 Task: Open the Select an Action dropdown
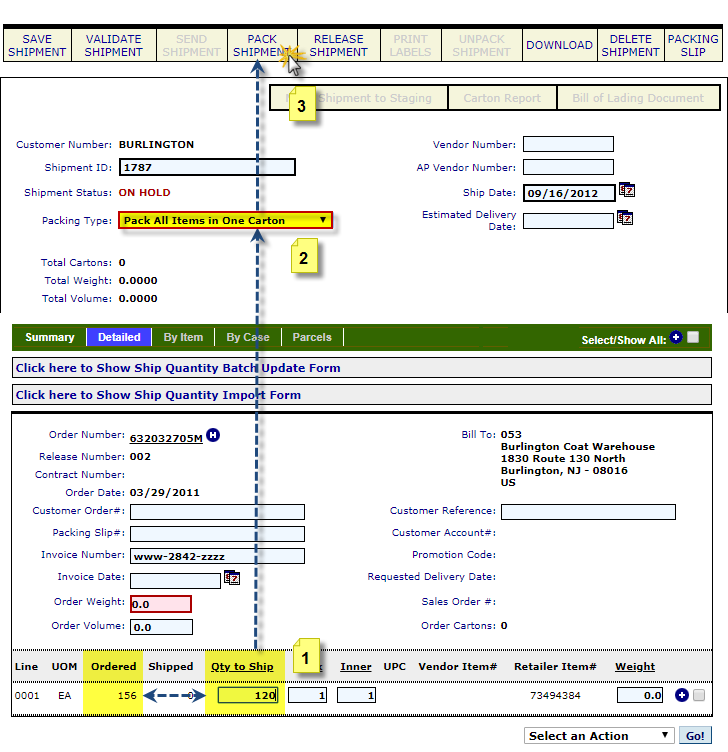(599, 736)
